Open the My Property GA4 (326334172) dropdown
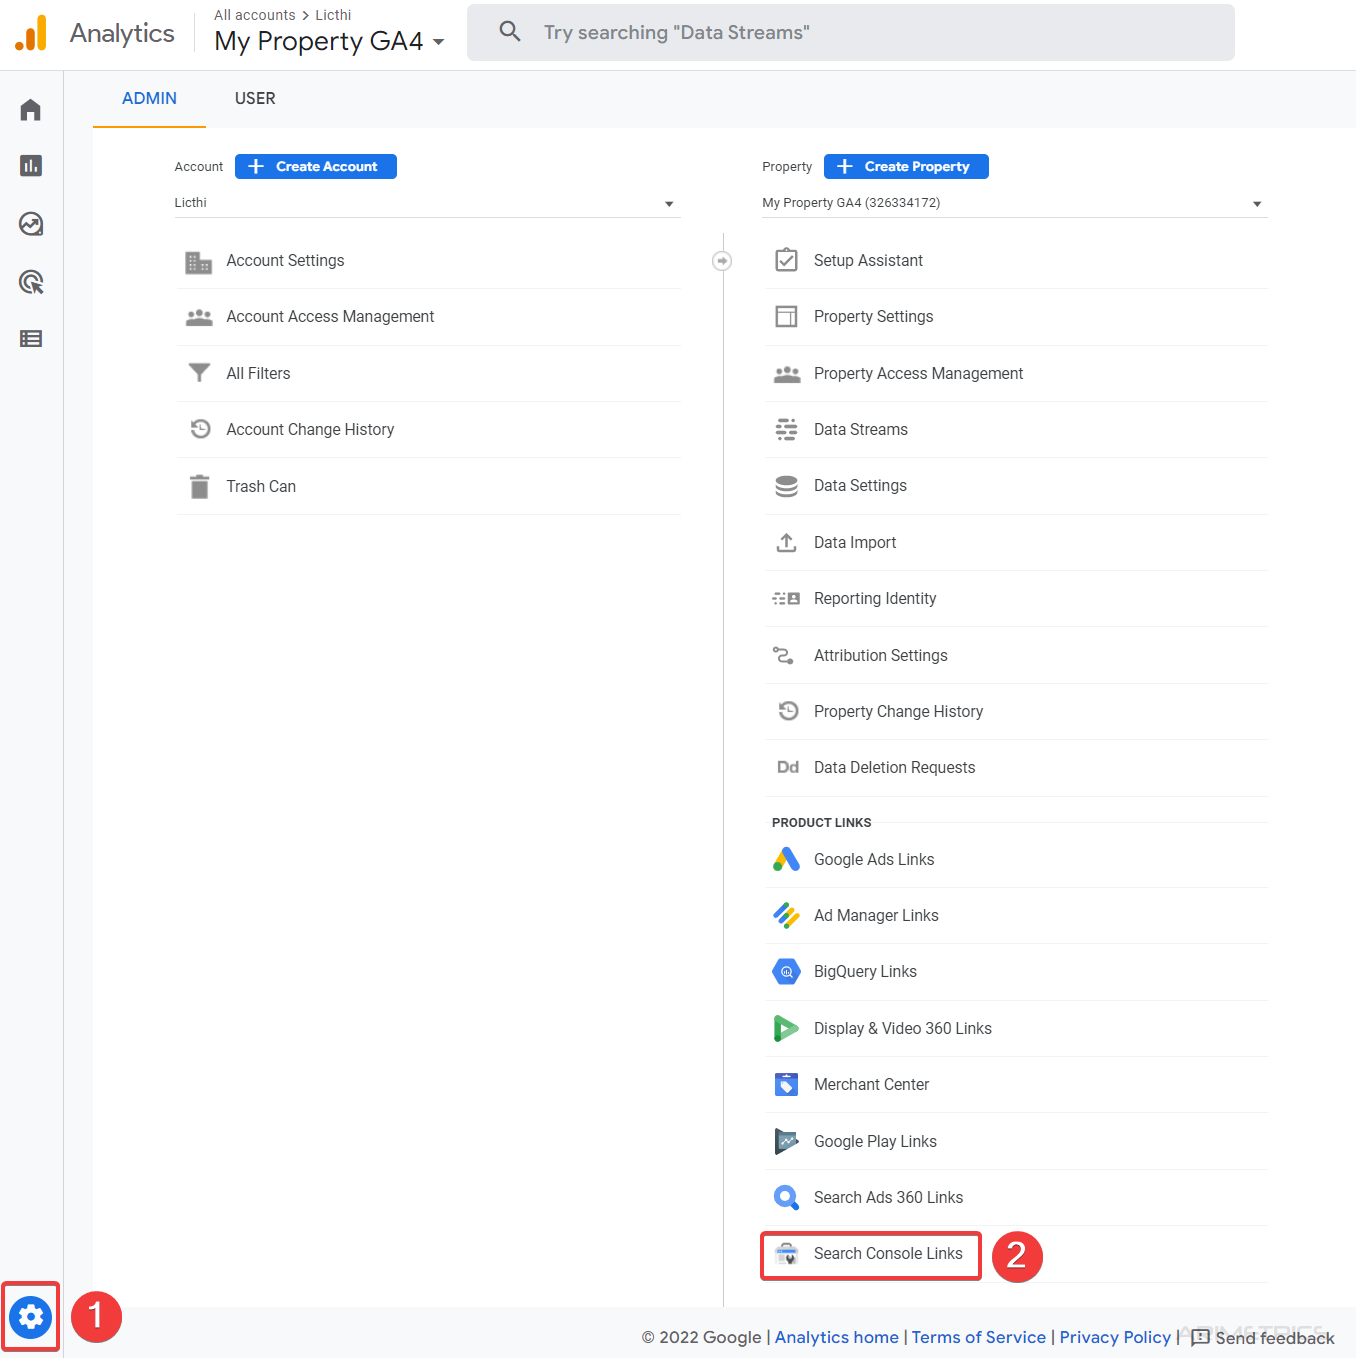 pyautogui.click(x=1015, y=203)
